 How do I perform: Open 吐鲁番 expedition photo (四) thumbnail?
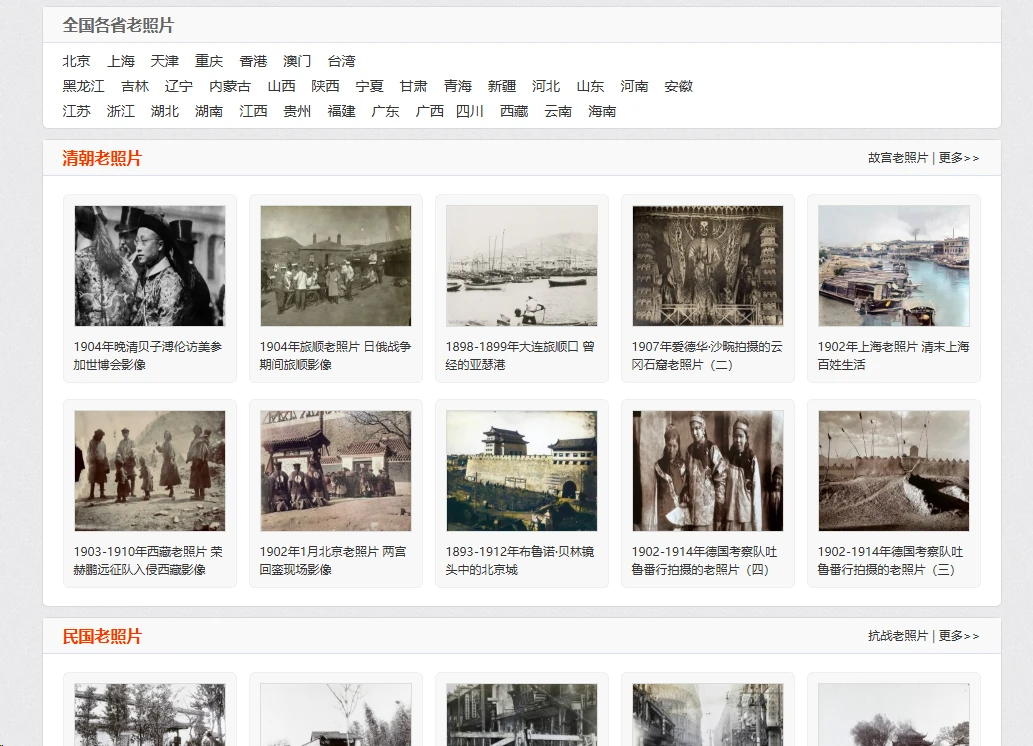click(708, 471)
